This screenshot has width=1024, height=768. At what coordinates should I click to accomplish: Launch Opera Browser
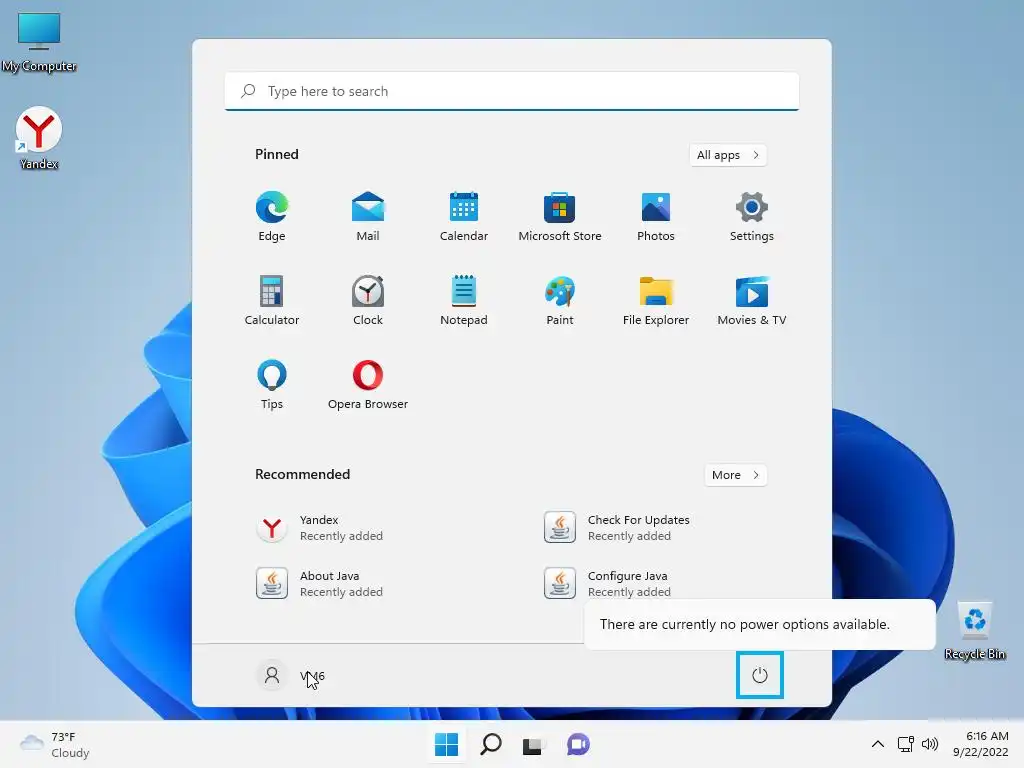pos(368,385)
